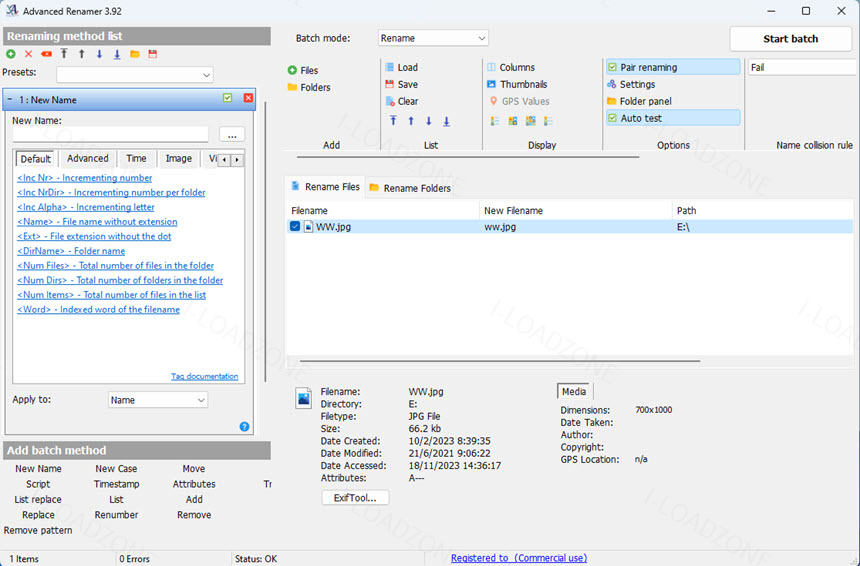Open Columns display settings
The height and width of the screenshot is (566, 860).
[511, 67]
